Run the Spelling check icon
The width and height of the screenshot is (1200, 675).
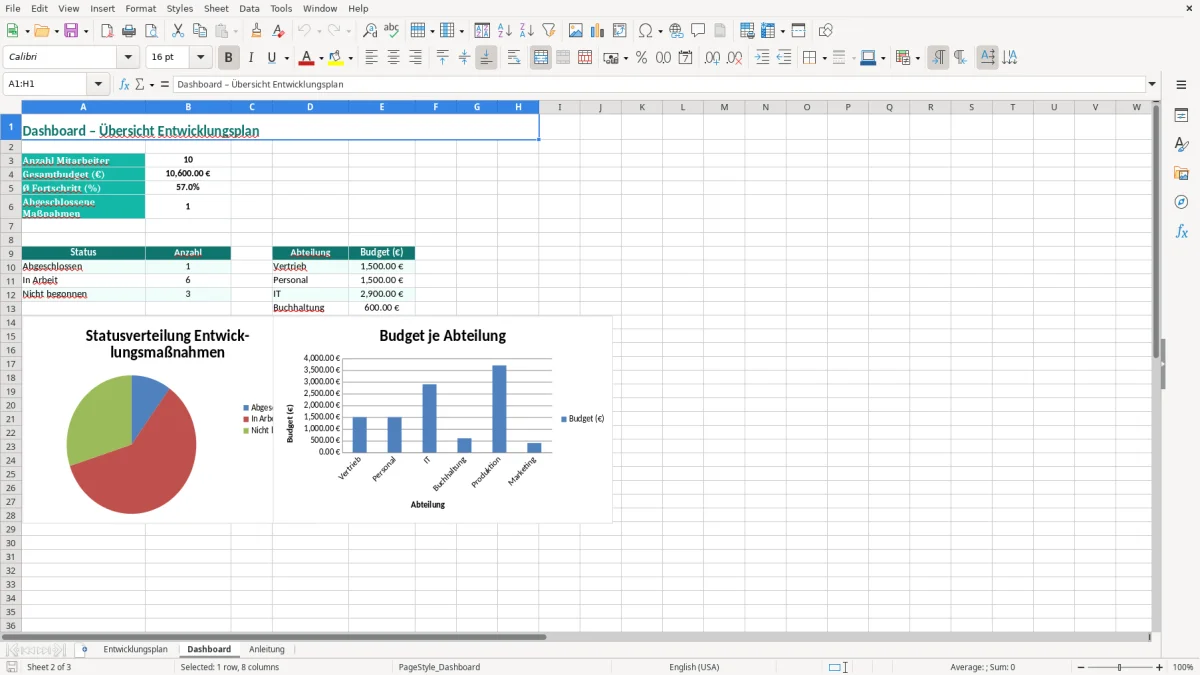coord(392,31)
